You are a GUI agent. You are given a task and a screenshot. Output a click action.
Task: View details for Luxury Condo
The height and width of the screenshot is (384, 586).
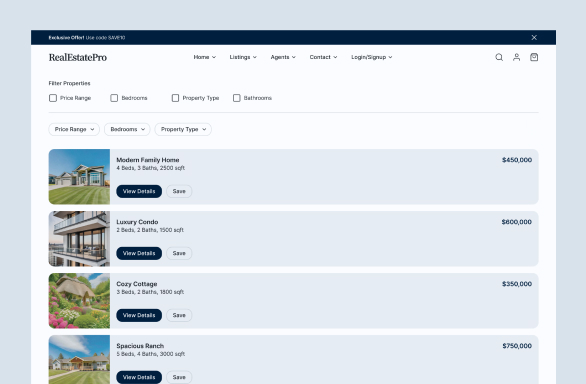139,254
